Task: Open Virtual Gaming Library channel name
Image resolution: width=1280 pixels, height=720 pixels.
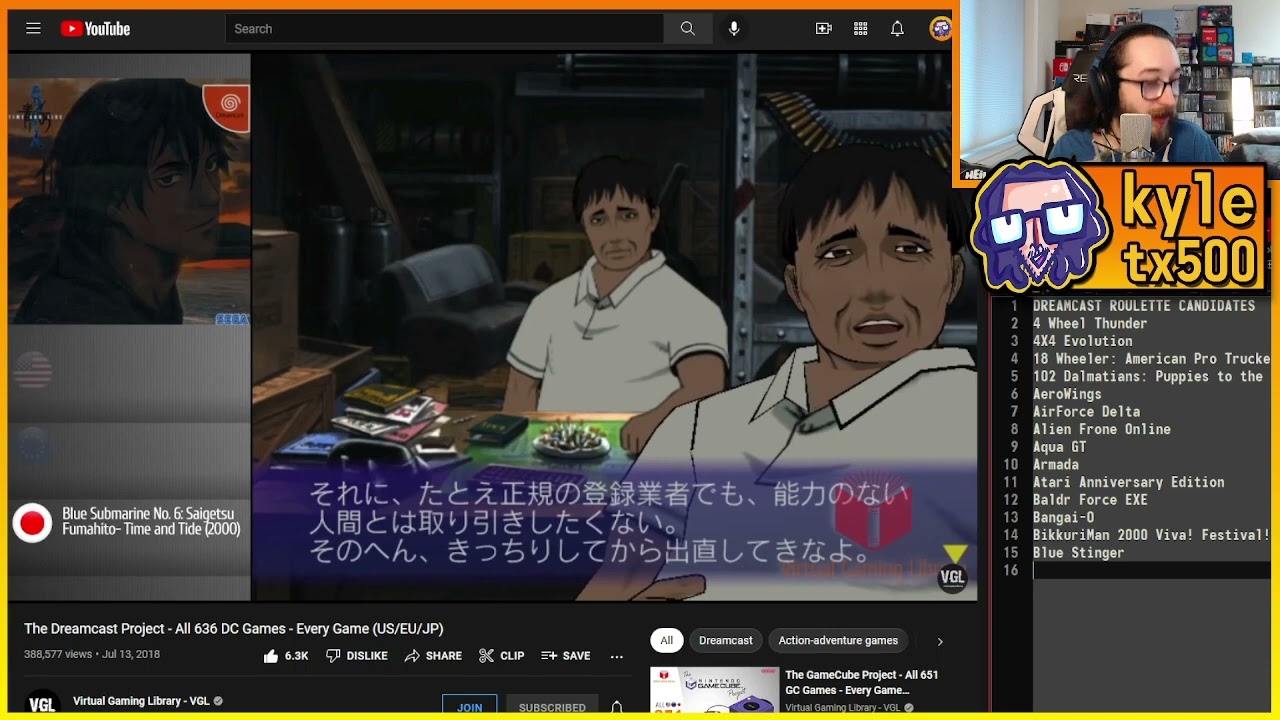Action: (141, 701)
